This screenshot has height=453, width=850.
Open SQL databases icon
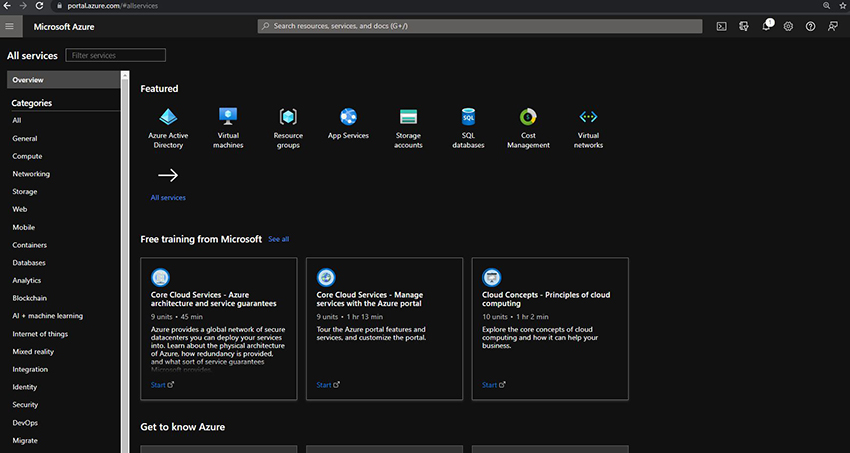coord(468,117)
